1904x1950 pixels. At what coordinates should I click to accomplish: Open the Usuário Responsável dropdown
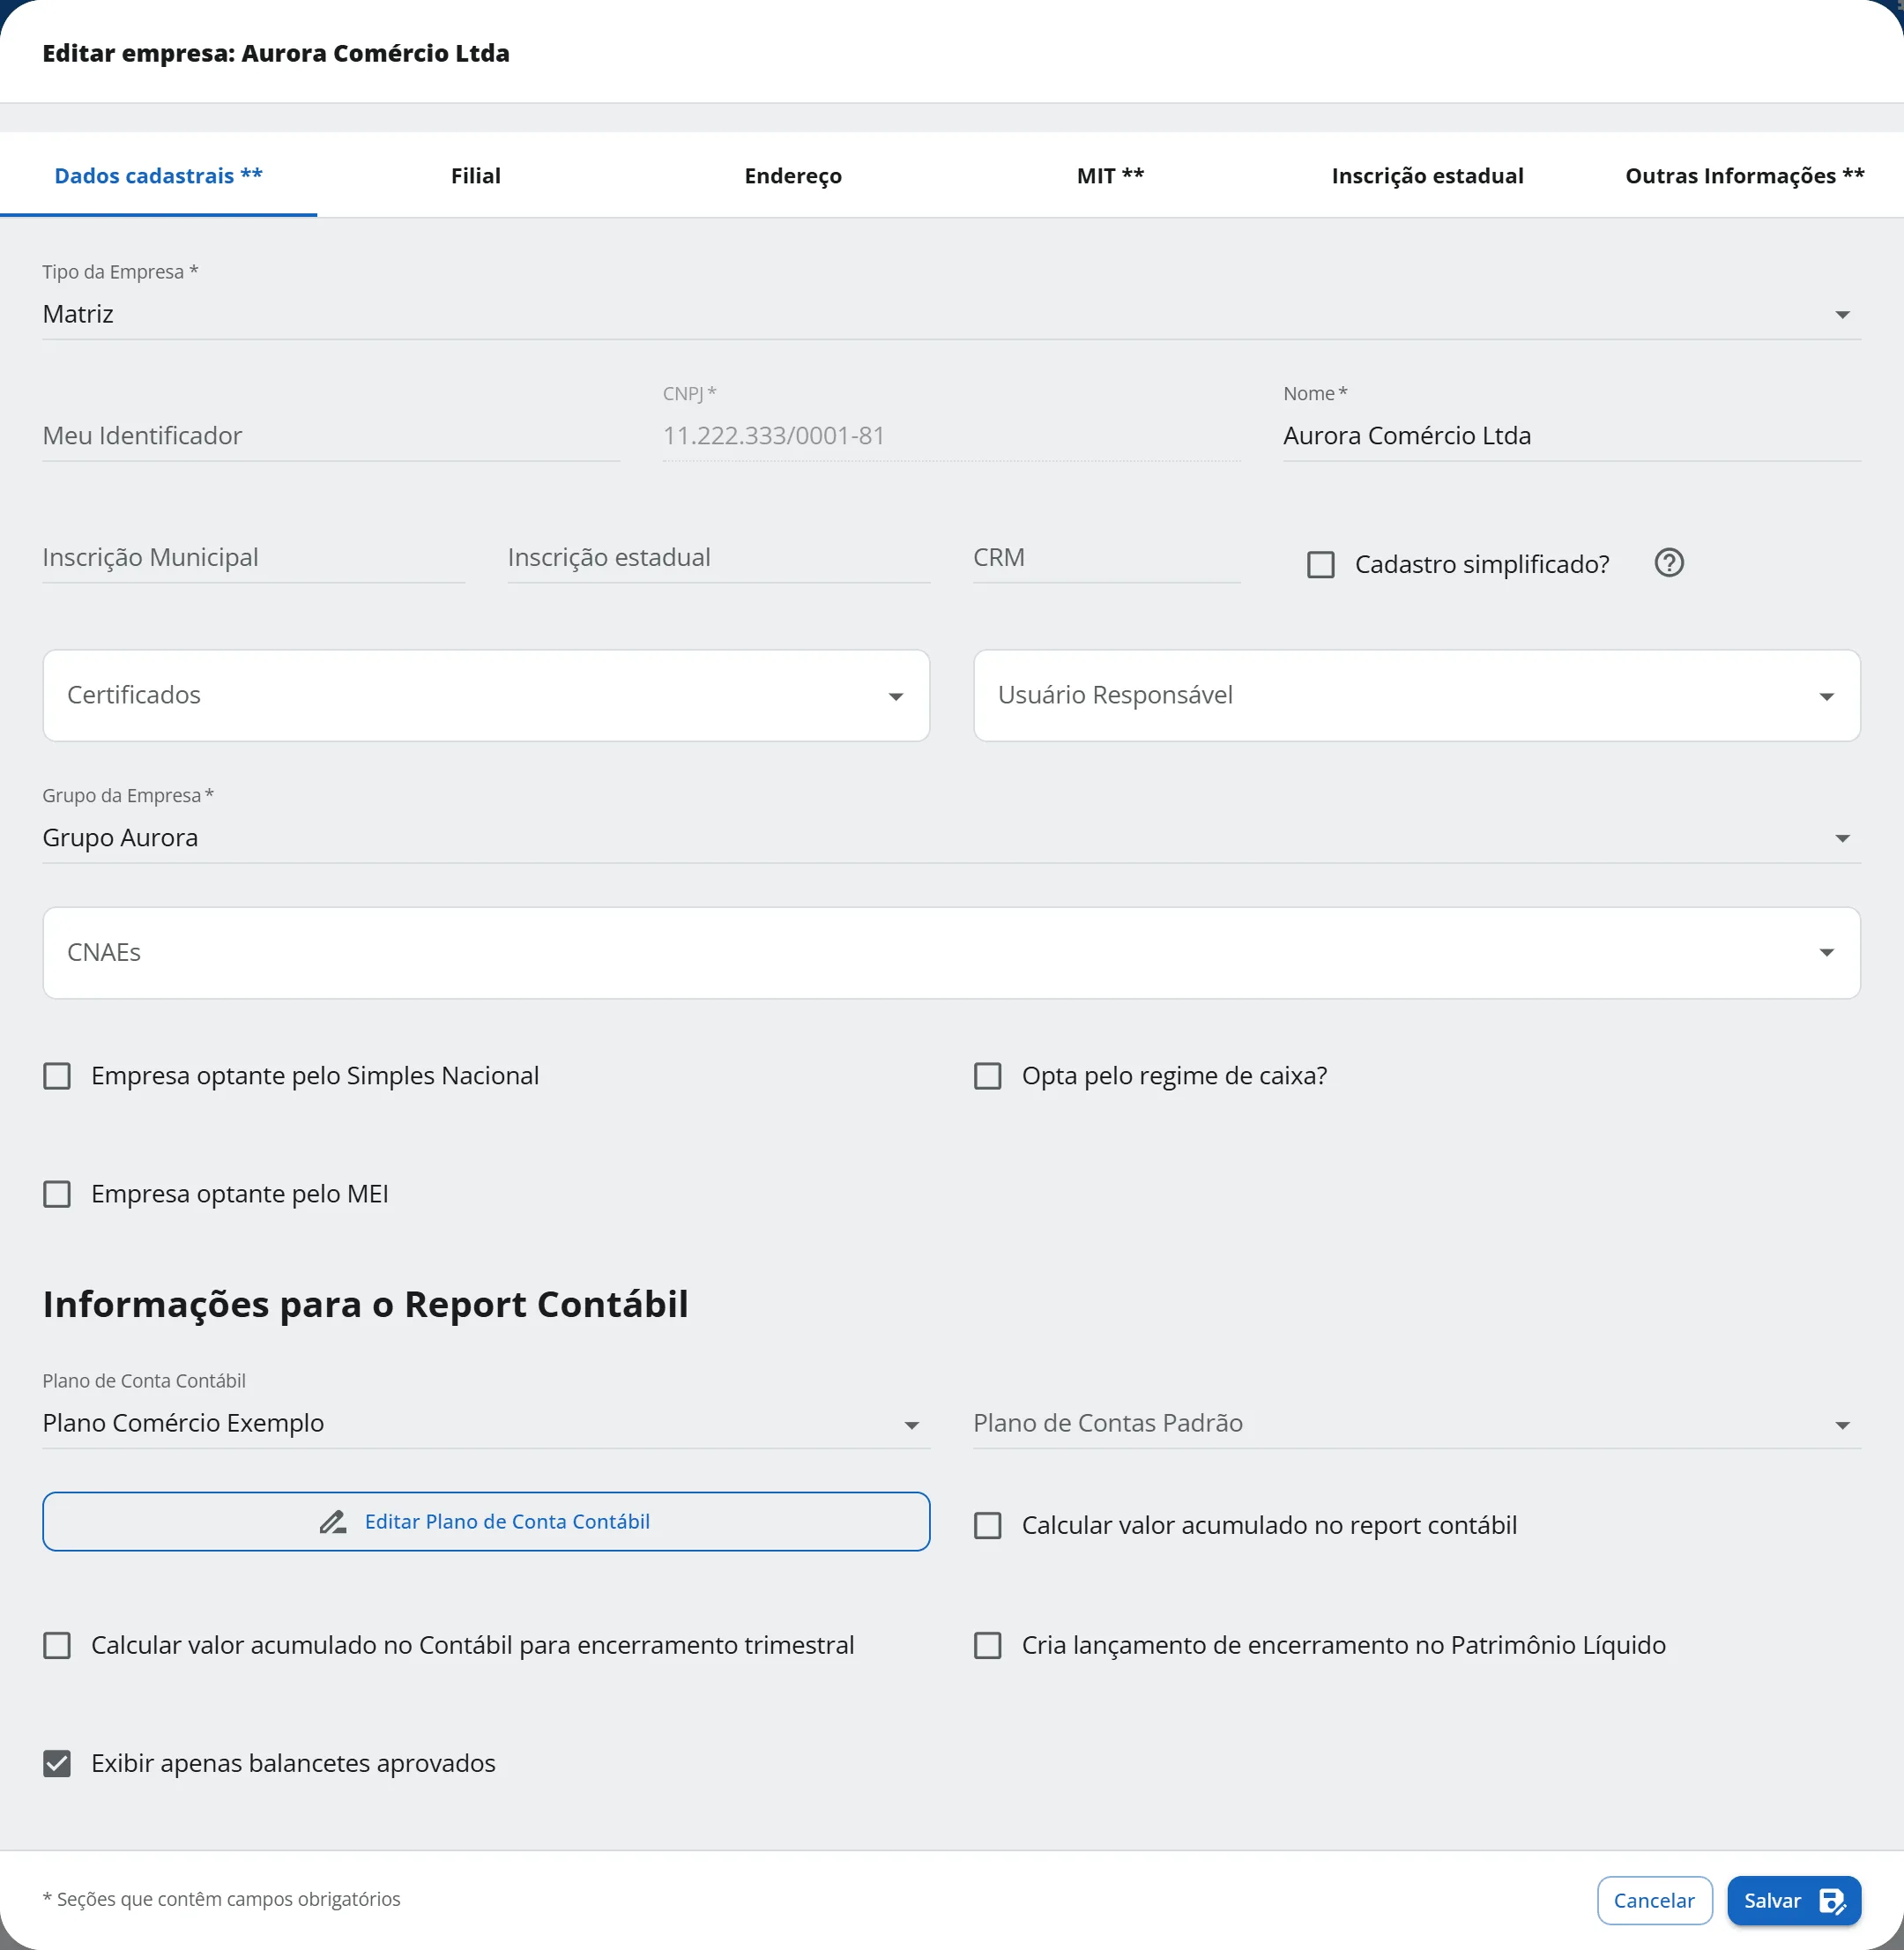tap(1417, 696)
